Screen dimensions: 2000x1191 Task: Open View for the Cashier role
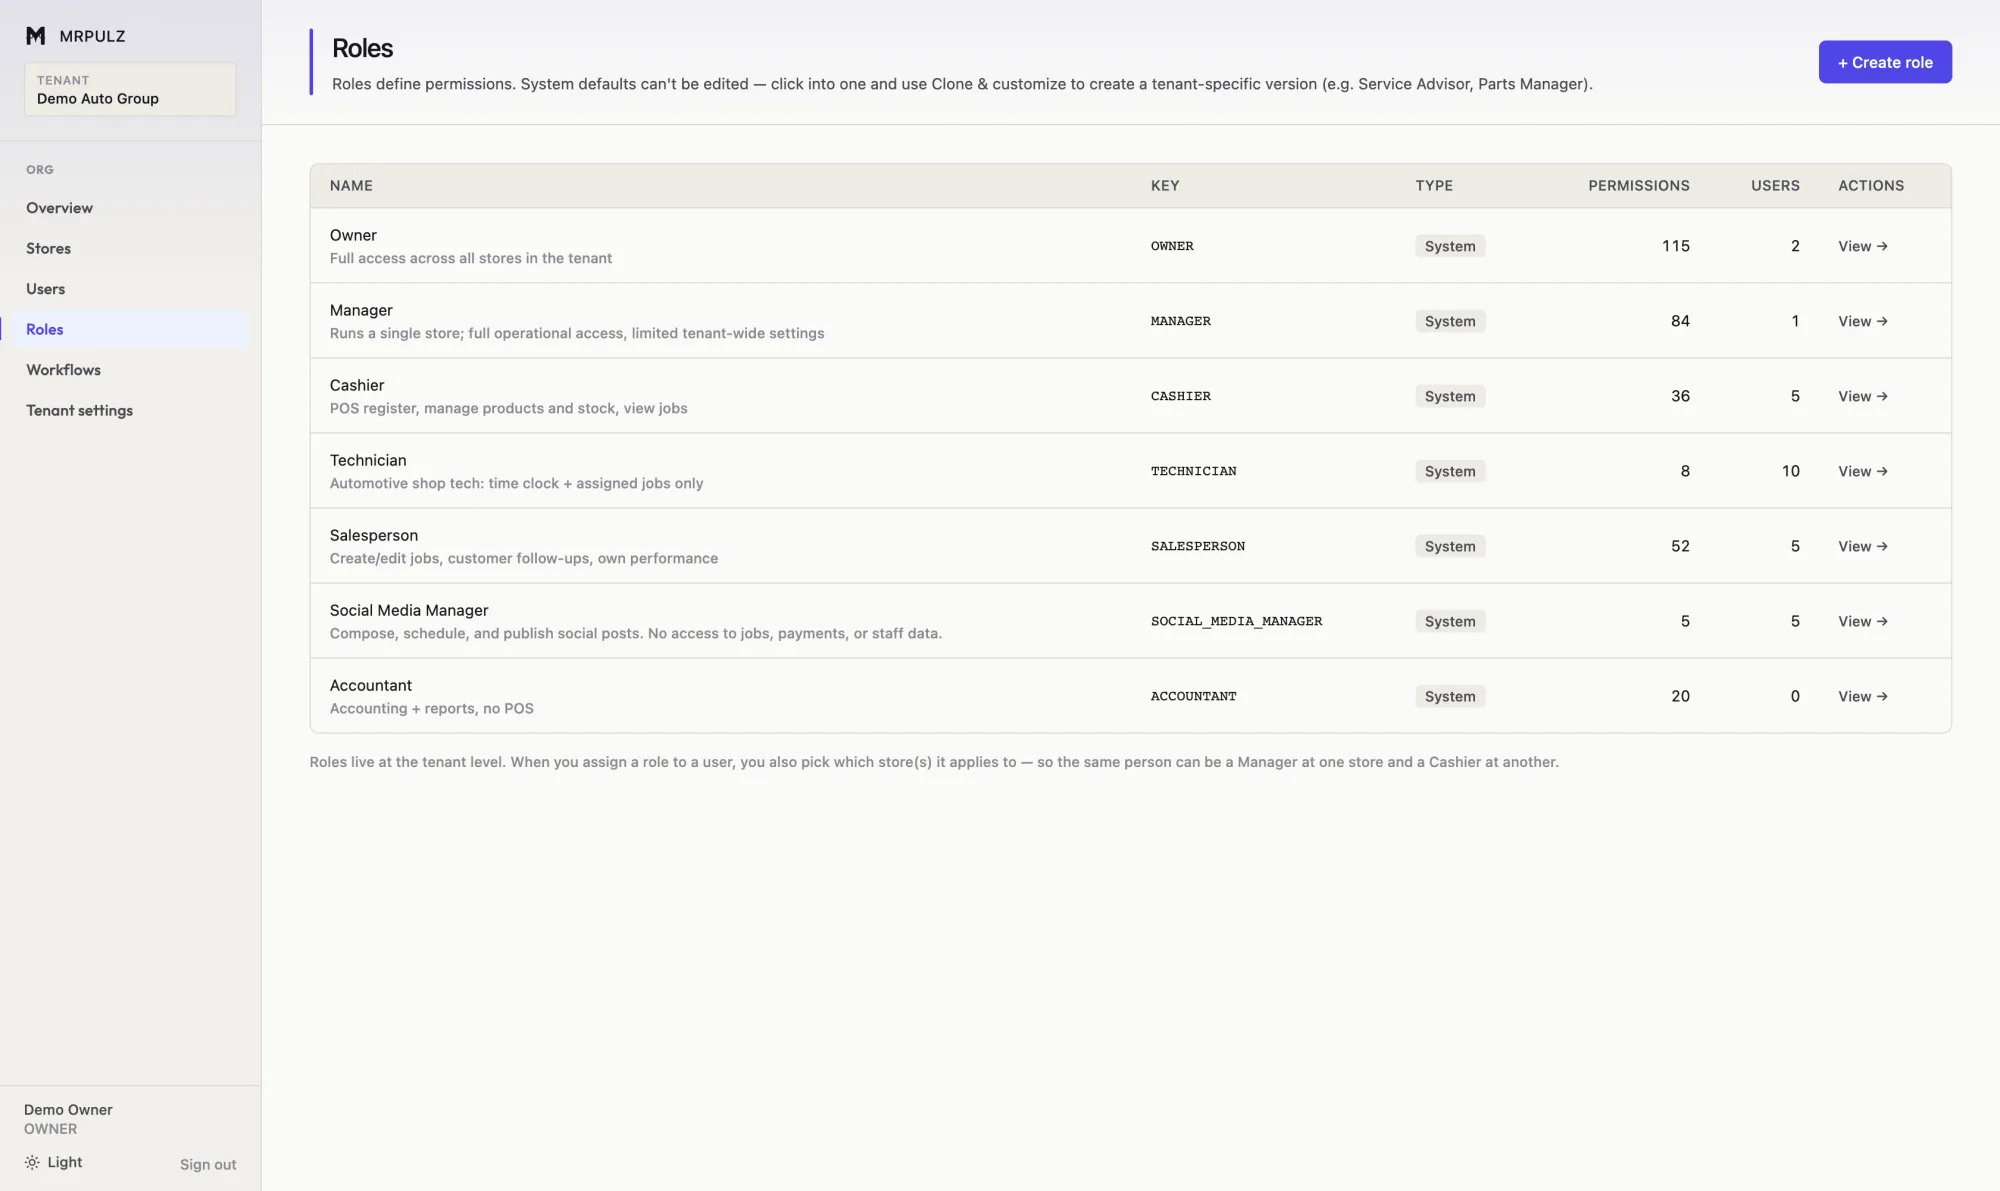[x=1862, y=396]
